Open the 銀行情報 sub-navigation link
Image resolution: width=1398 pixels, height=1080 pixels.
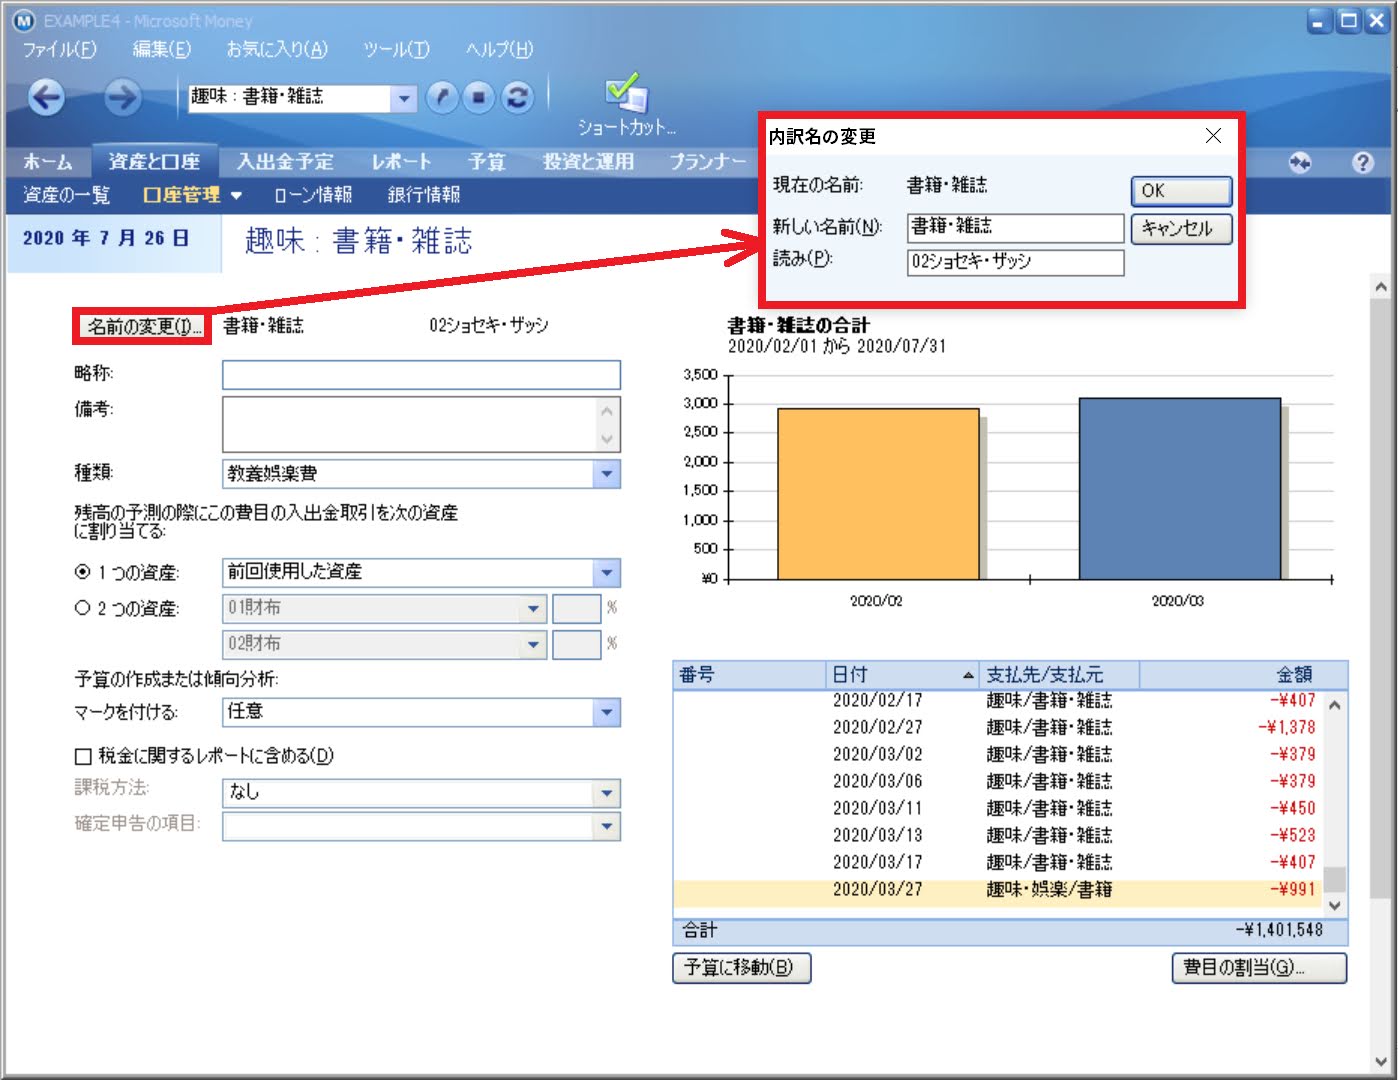point(424,195)
